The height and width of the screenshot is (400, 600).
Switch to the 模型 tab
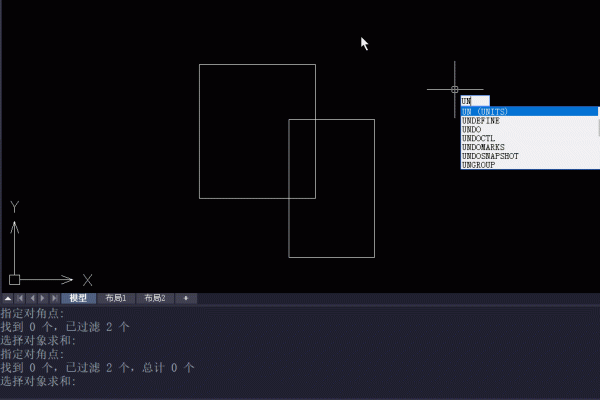click(x=78, y=298)
